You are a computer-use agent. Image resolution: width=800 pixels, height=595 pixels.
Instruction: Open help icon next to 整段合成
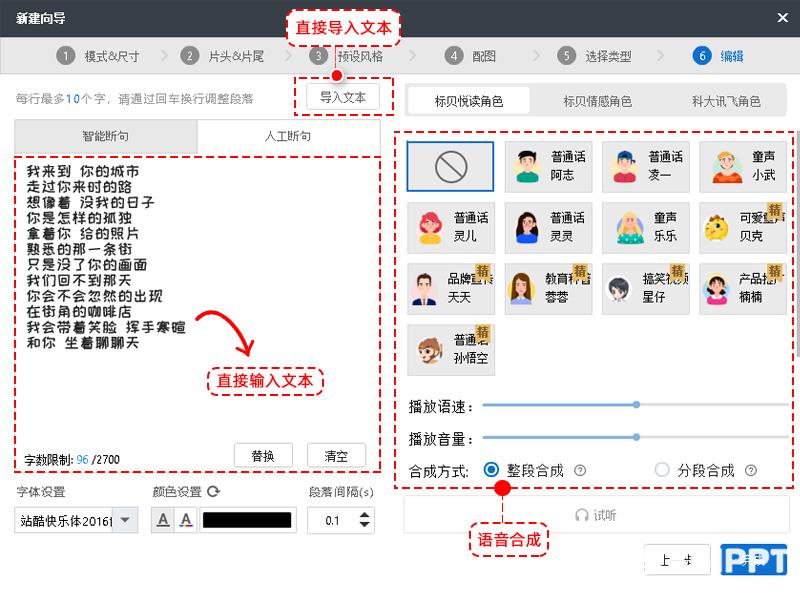(580, 470)
